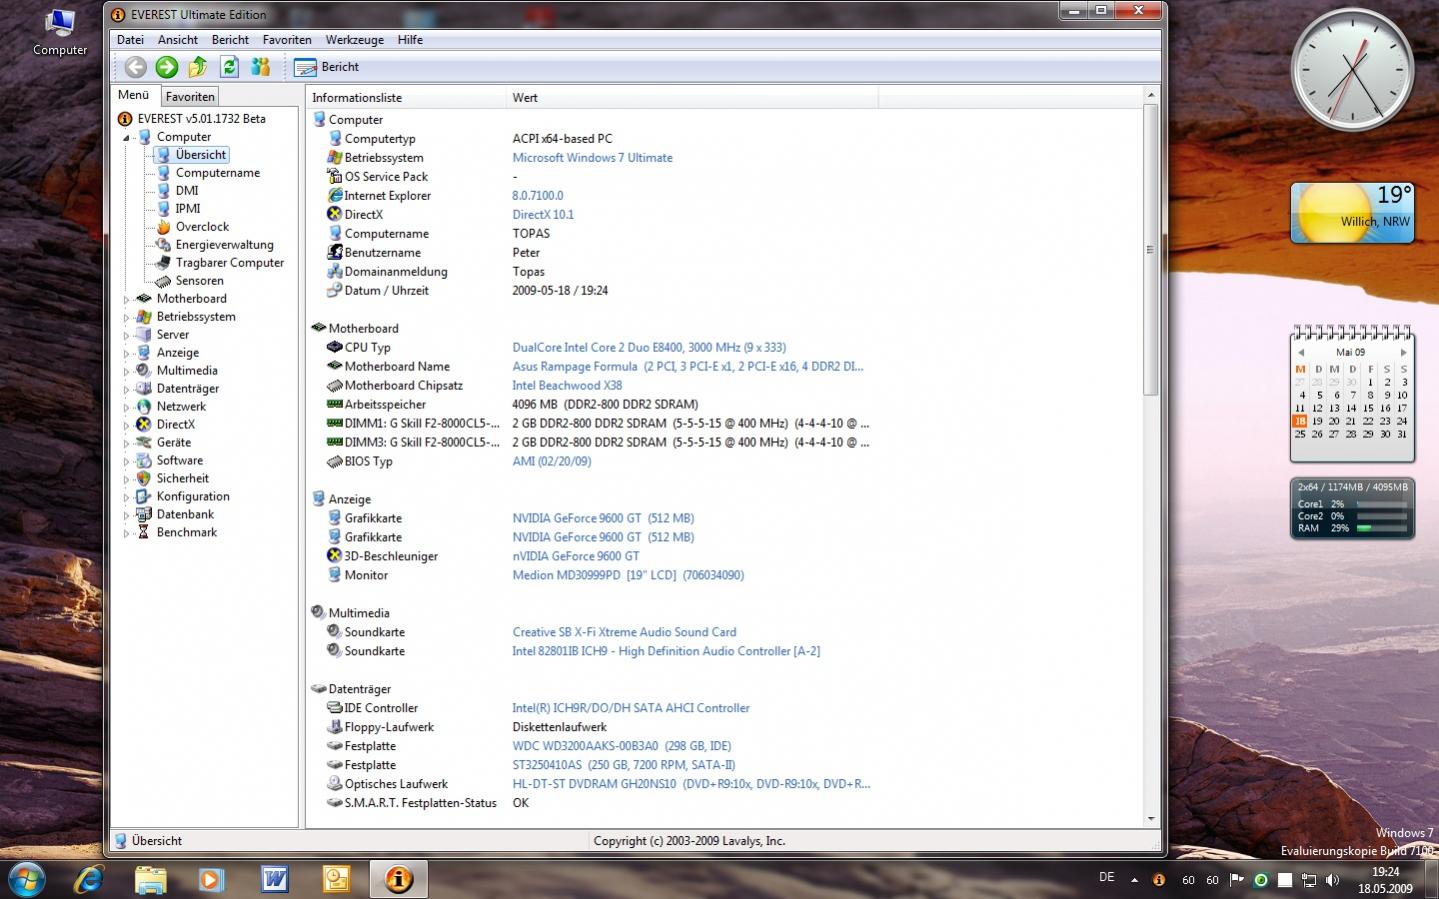This screenshot has width=1439, height=899.
Task: Expand the Datenträger tree node
Action: (127, 389)
